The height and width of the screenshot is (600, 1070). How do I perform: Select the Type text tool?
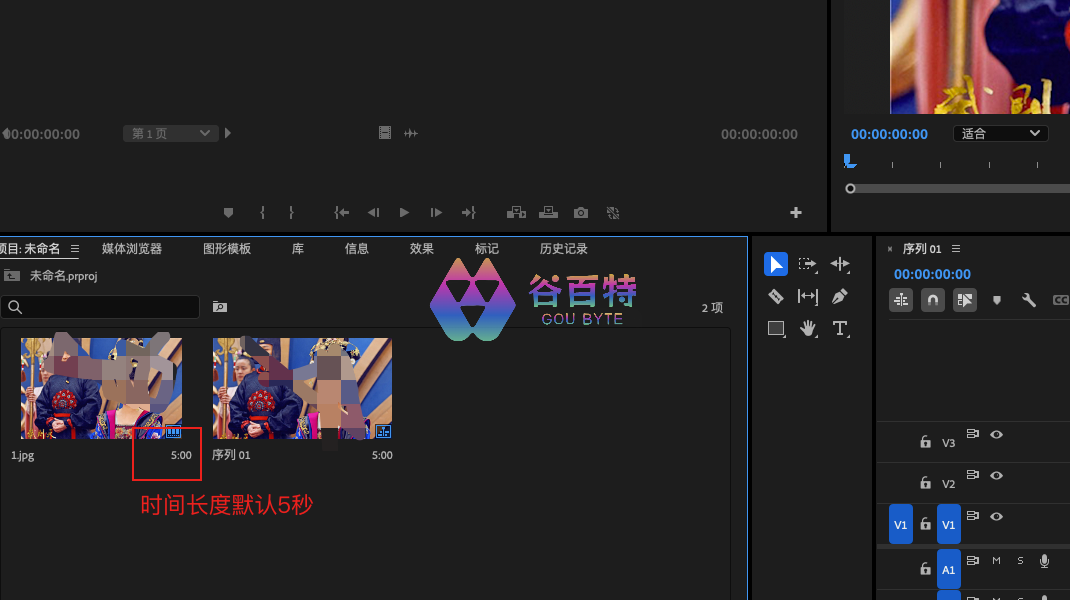[839, 328]
